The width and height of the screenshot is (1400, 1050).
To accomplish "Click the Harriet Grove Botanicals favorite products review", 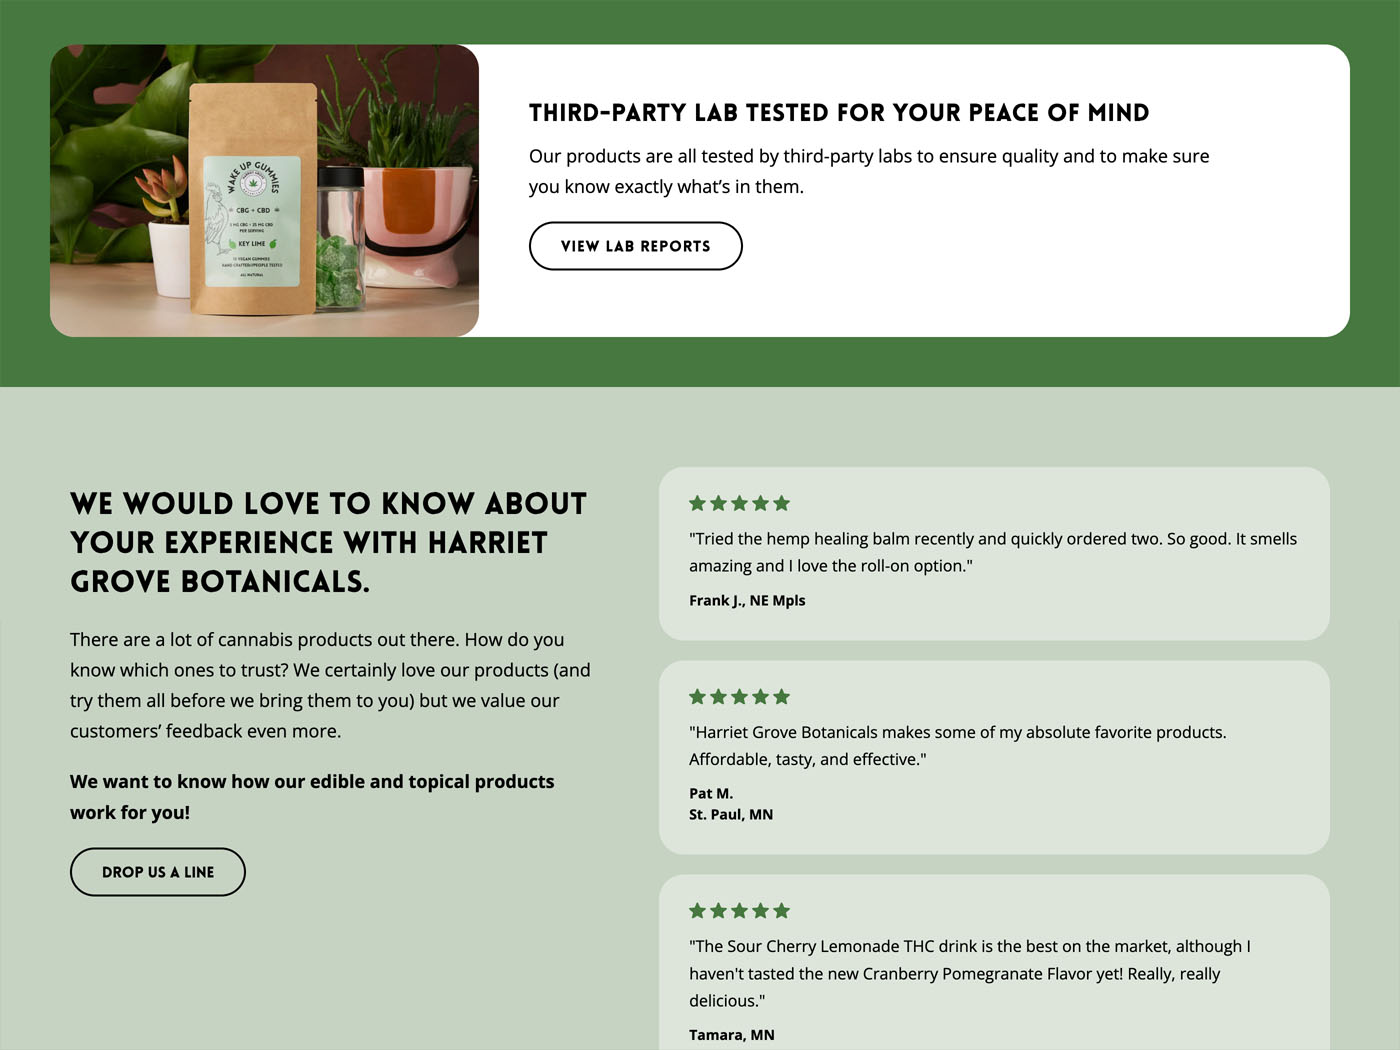I will 957,745.
